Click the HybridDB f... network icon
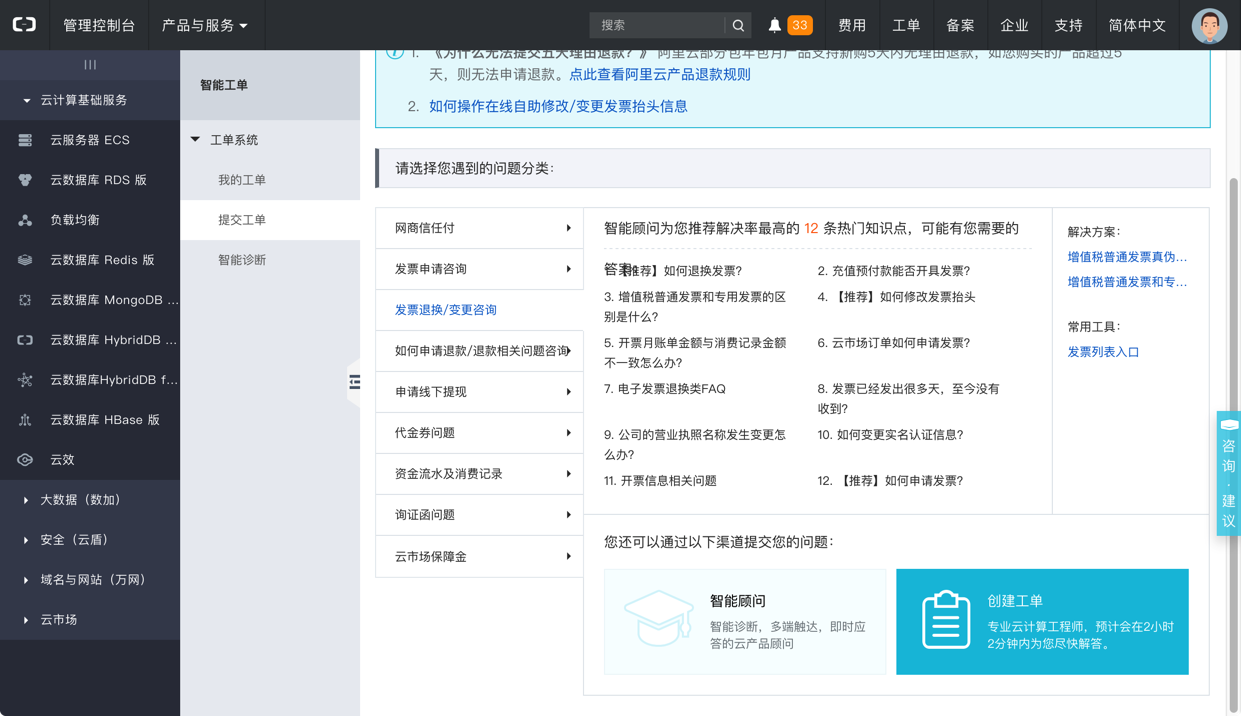Image resolution: width=1241 pixels, height=716 pixels. (25, 380)
